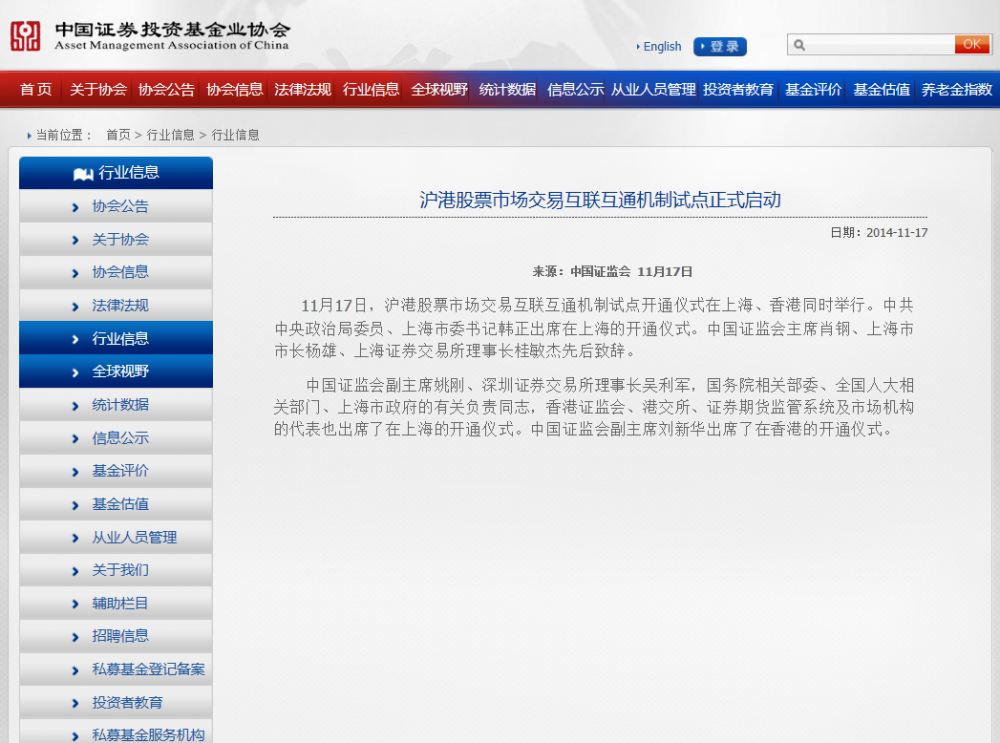
Task: Select 法律法规 label in left sidebar
Action: point(120,305)
